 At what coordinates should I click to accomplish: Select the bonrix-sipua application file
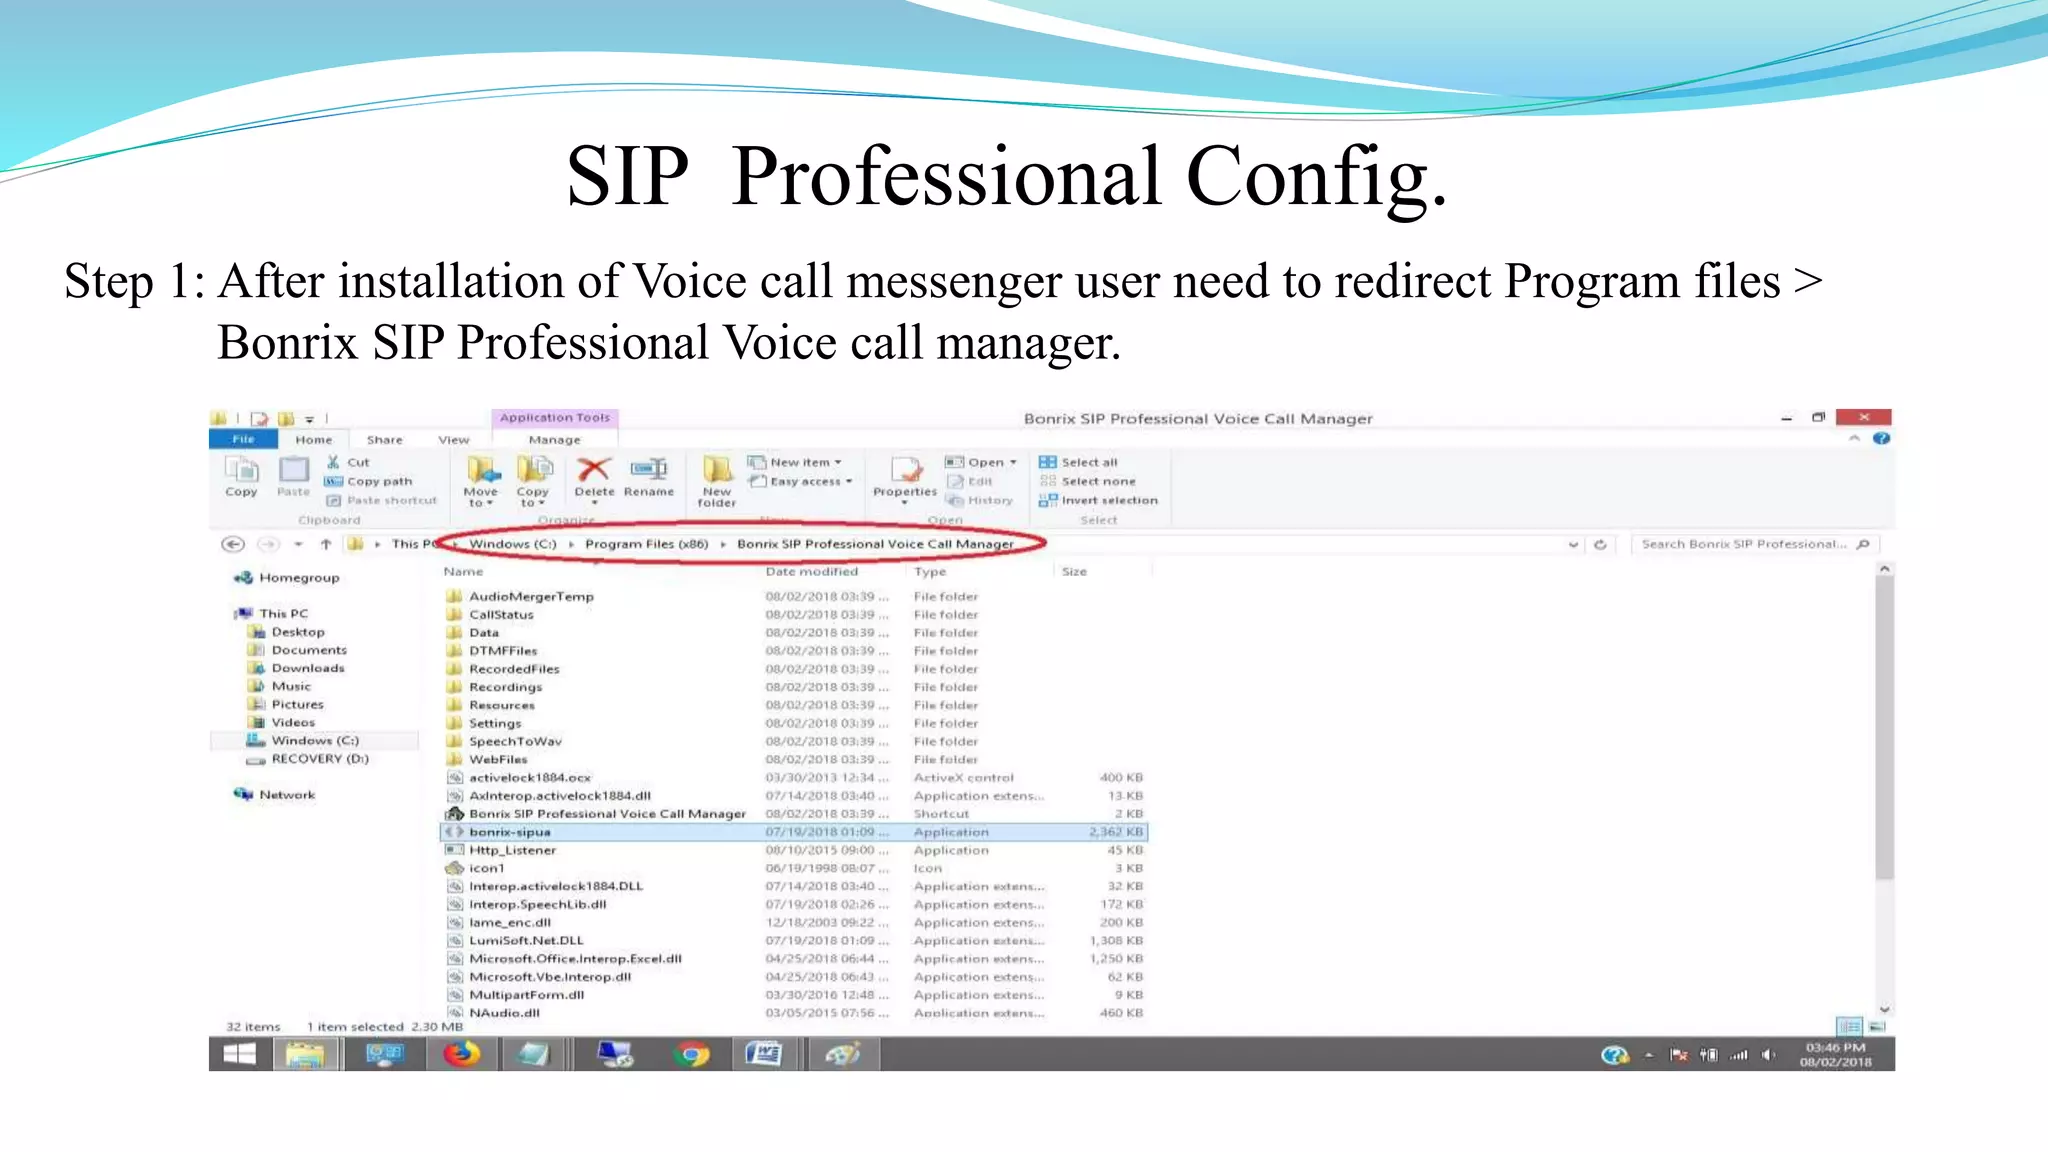pos(794,831)
